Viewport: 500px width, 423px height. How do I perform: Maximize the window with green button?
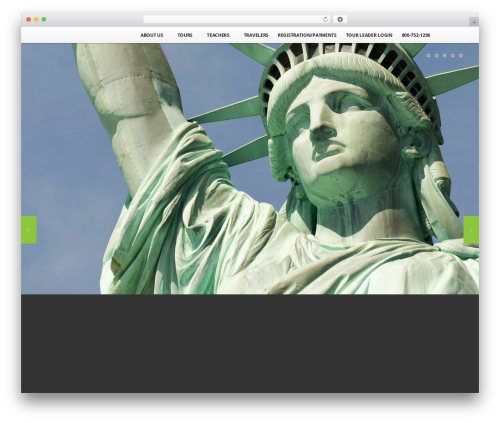44,19
